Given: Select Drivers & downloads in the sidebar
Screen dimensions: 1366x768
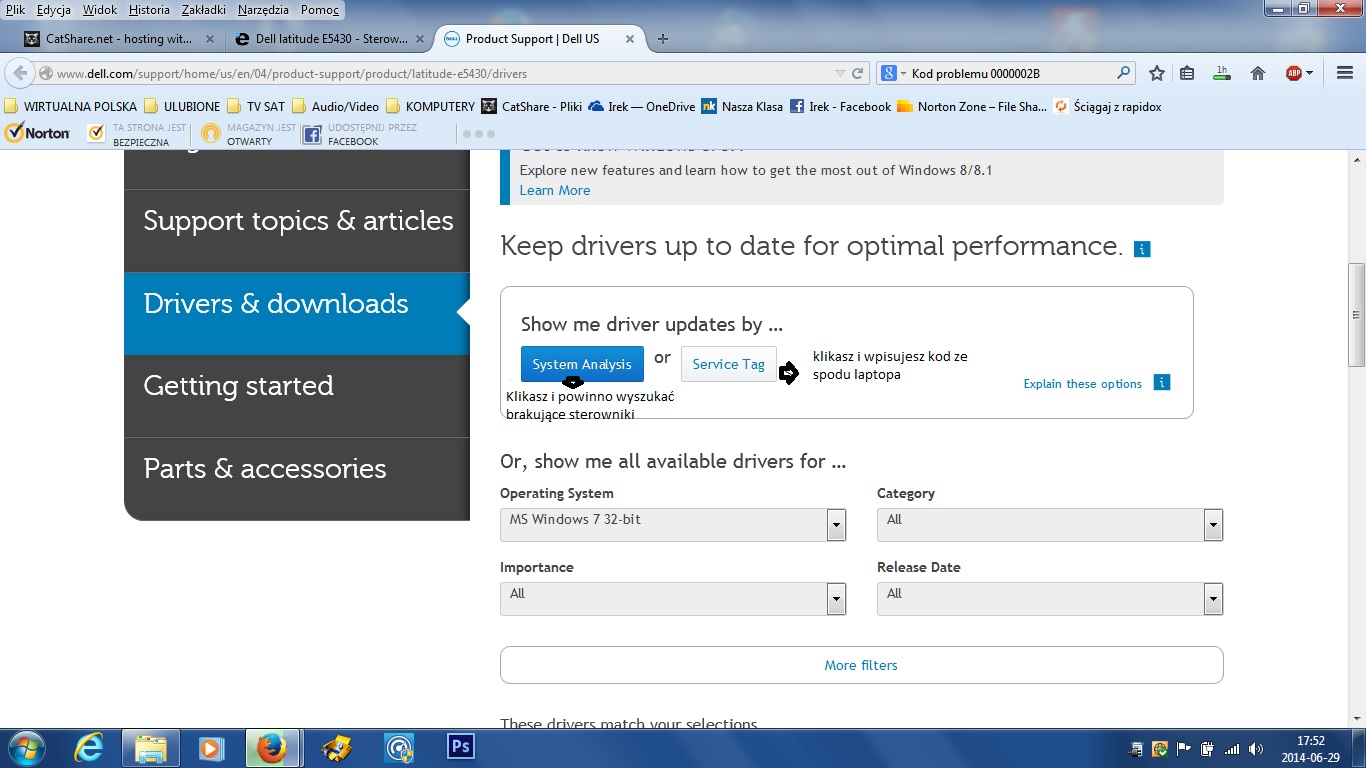Looking at the screenshot, I should tap(297, 313).
